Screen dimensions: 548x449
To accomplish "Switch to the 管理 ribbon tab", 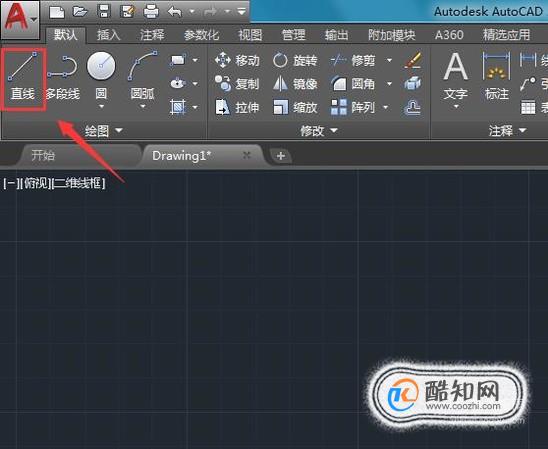I will point(294,35).
